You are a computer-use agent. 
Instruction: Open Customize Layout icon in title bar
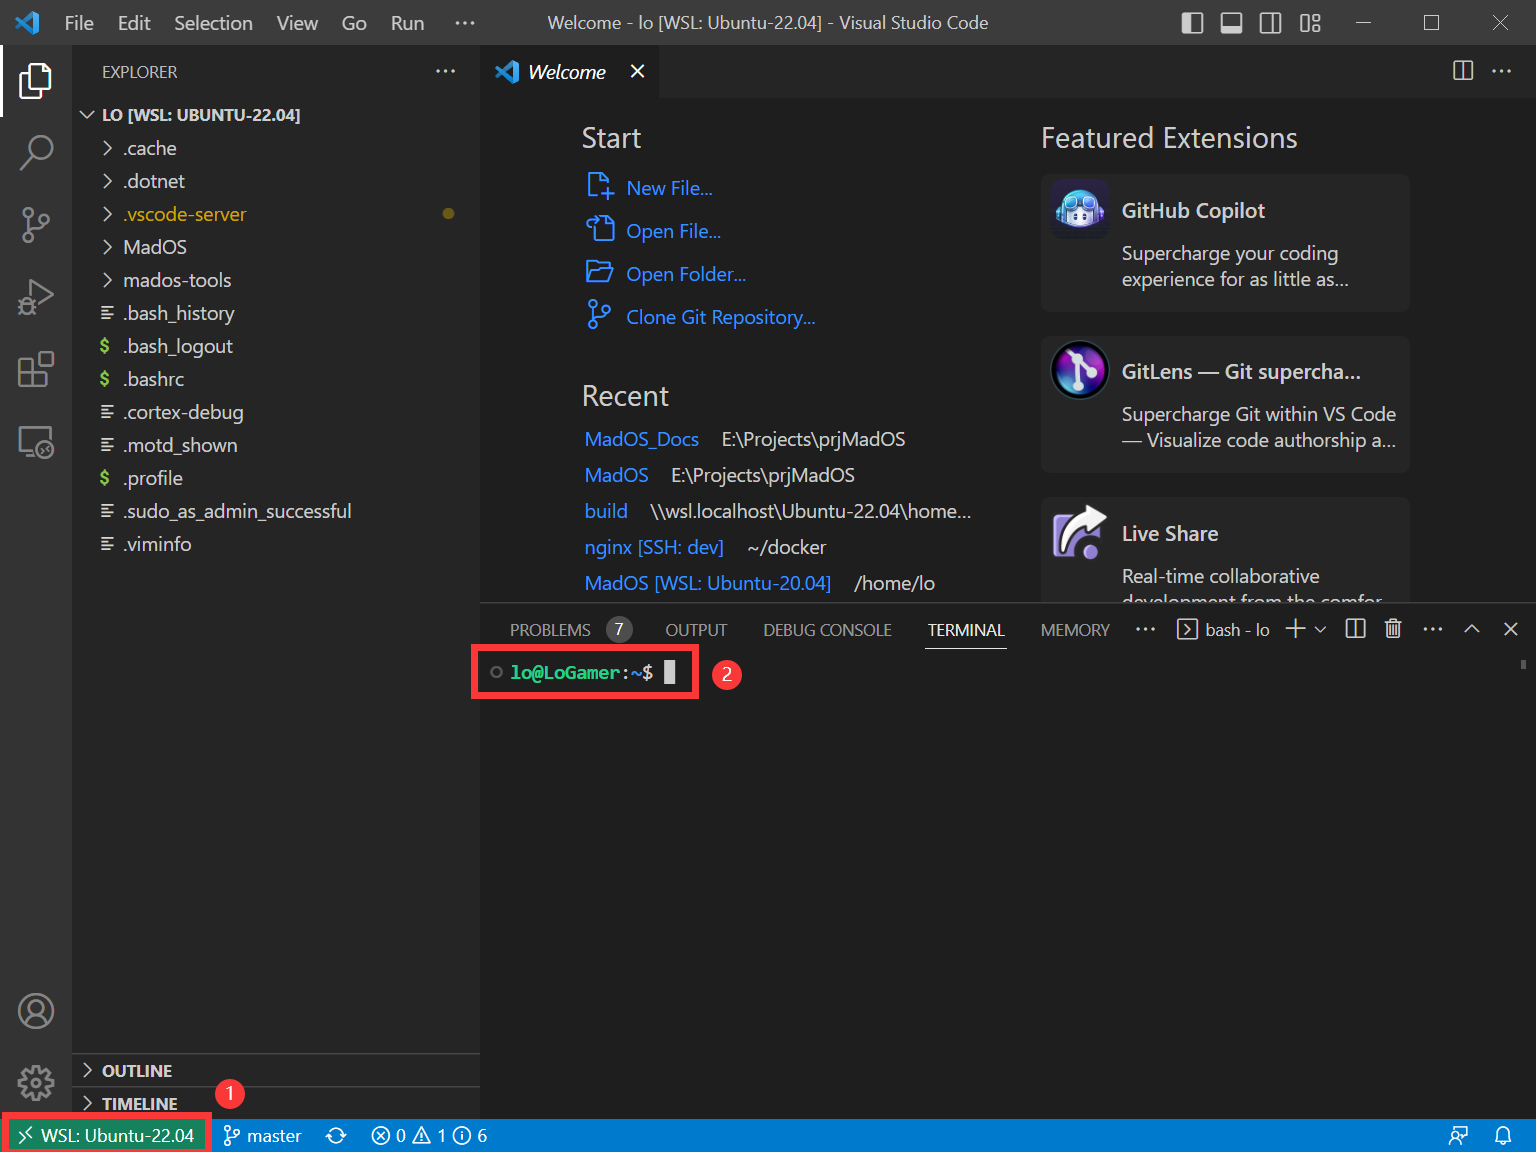(x=1310, y=23)
